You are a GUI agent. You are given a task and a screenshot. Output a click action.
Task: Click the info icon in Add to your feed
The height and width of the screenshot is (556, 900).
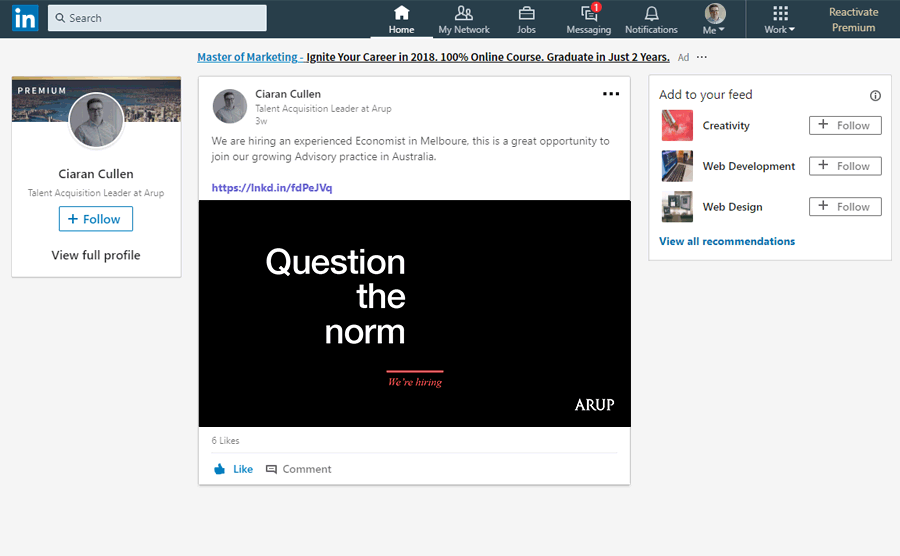pyautogui.click(x=875, y=95)
